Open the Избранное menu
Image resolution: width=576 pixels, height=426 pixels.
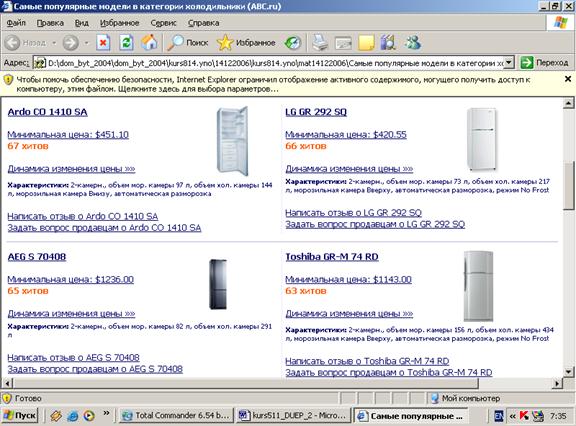(x=119, y=23)
